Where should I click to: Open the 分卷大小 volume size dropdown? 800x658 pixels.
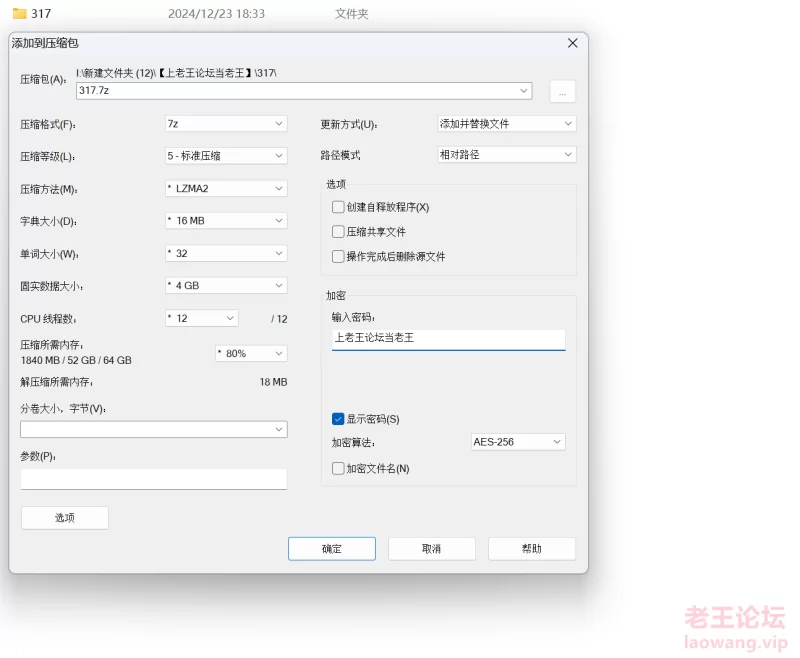[x=154, y=429]
